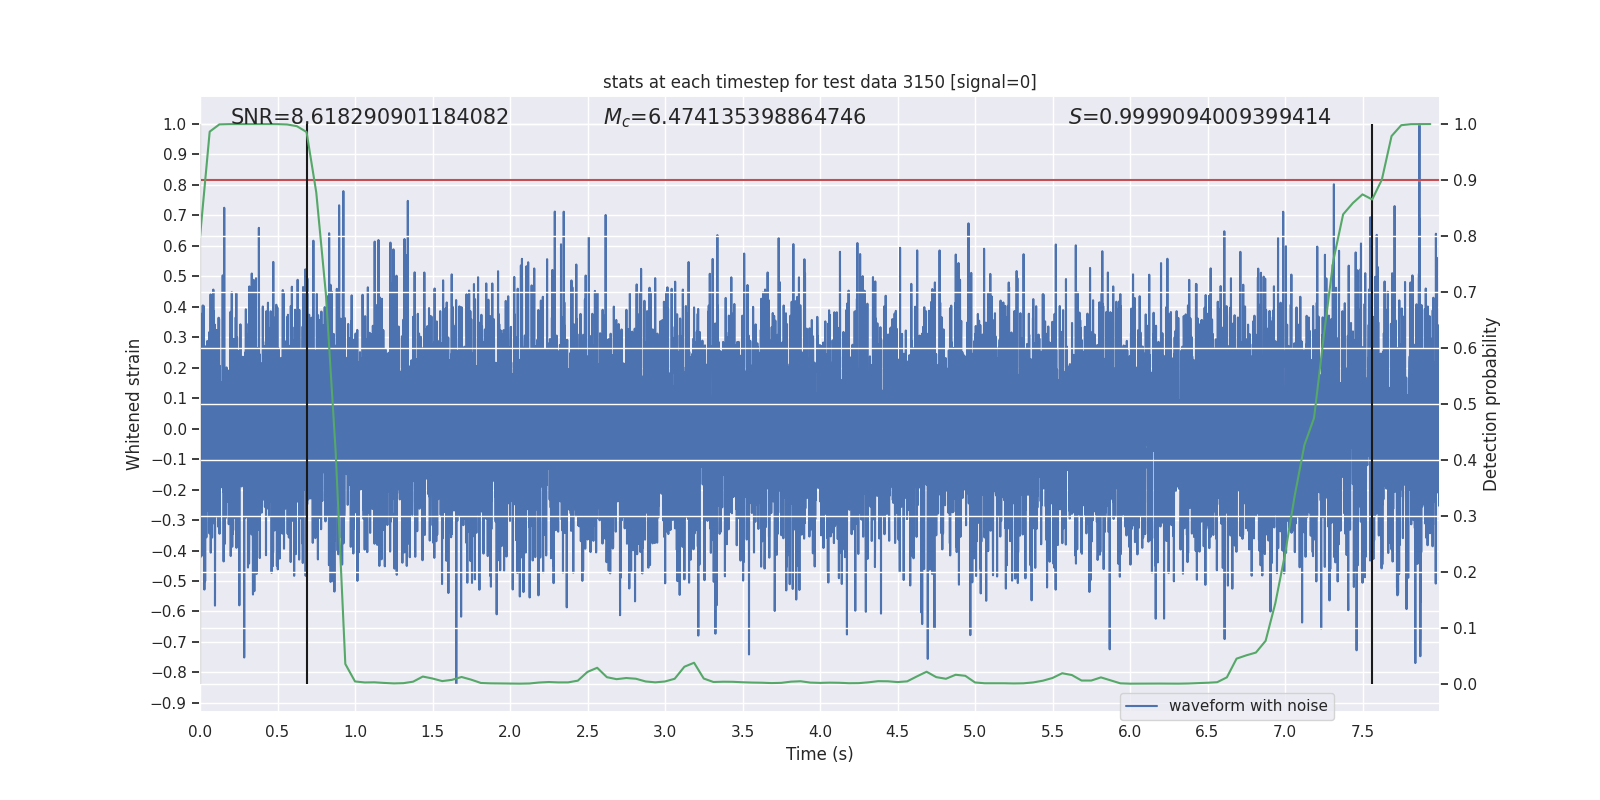The width and height of the screenshot is (1600, 800).
Task: Click the 5.5 time axis tick label
Action: [1052, 731]
